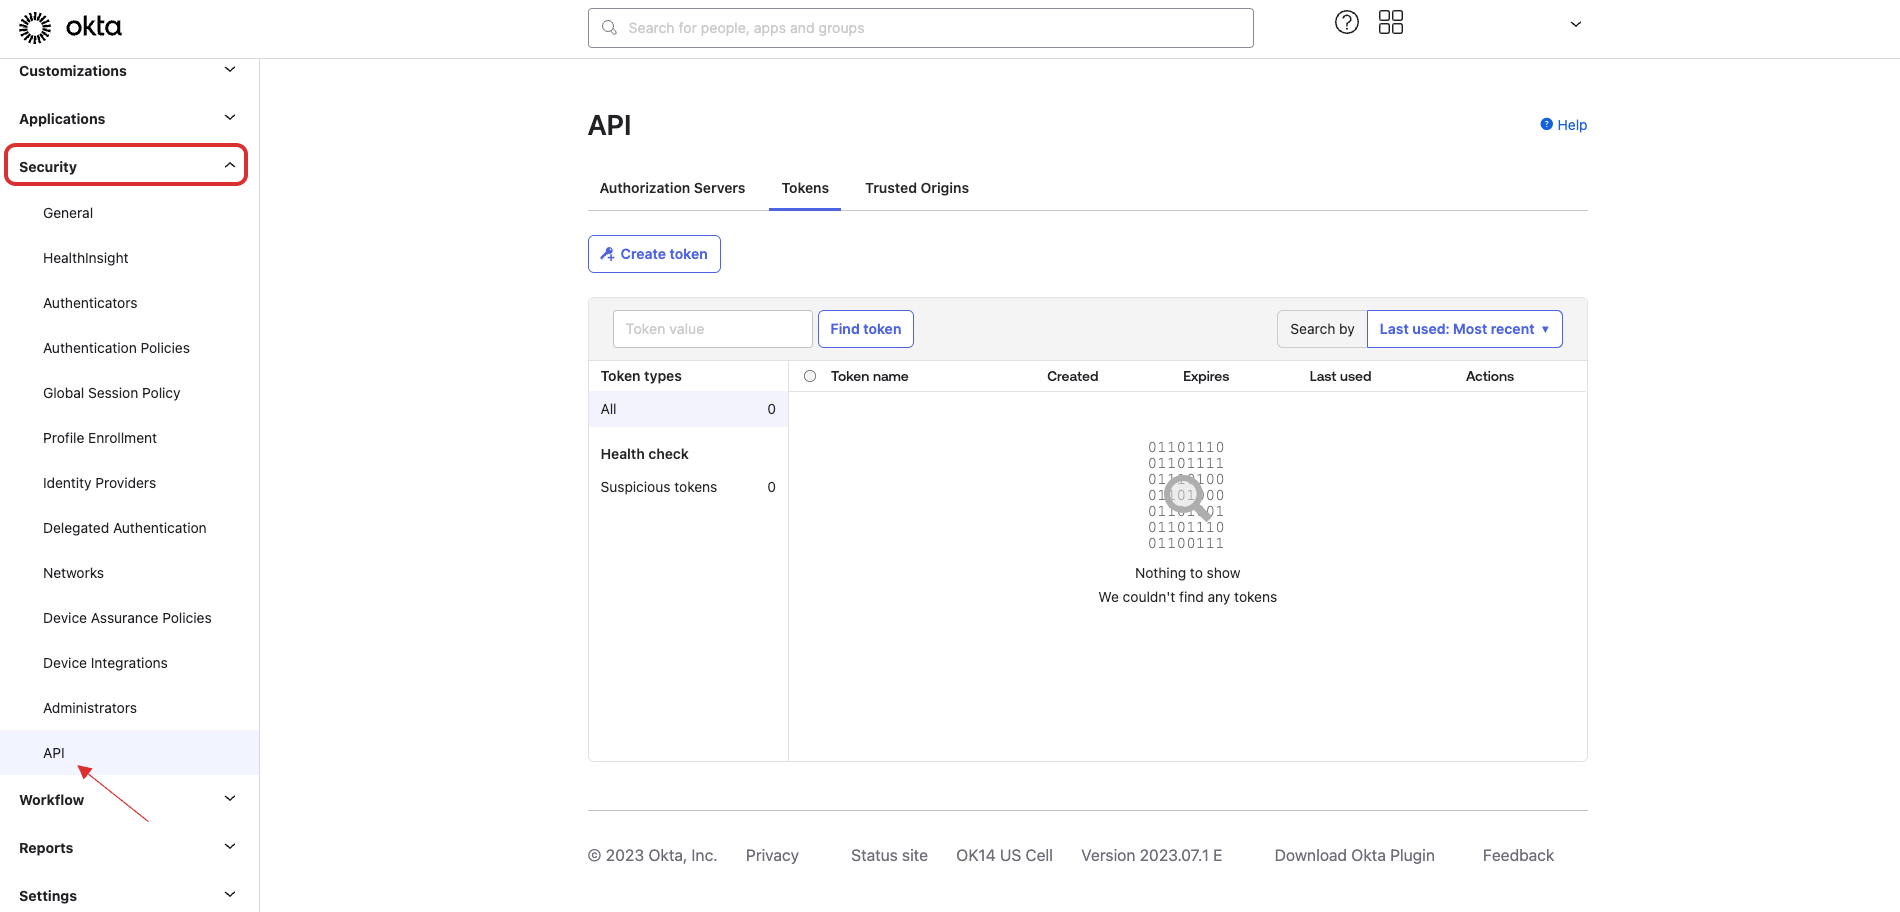This screenshot has height=912, width=1900.
Task: Click the blue Help icon near title
Action: (x=1546, y=124)
